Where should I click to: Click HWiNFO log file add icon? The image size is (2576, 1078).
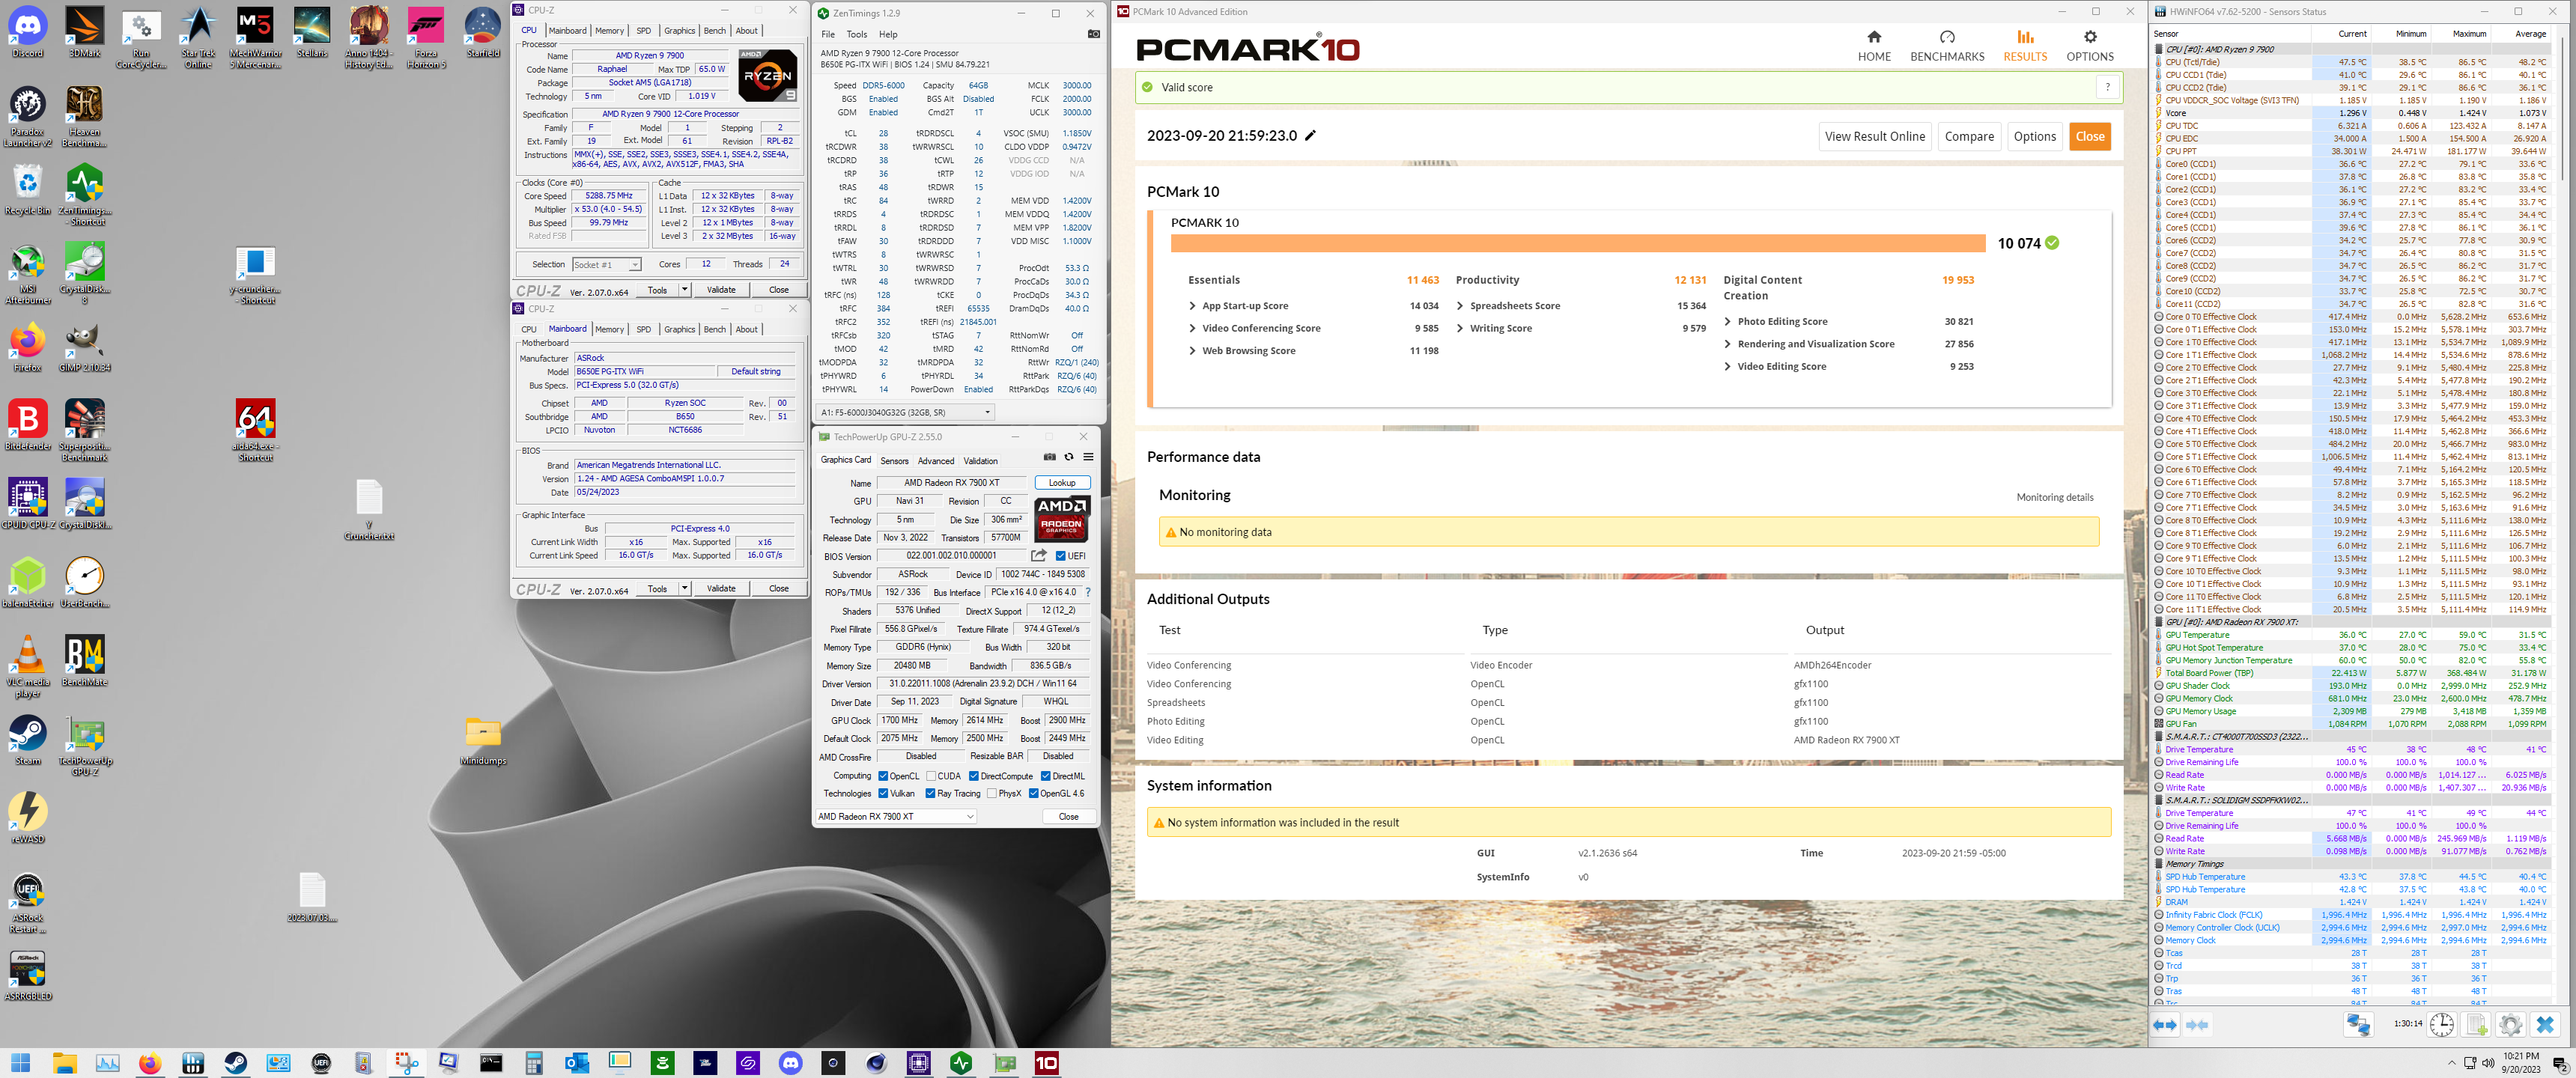click(x=2476, y=1025)
